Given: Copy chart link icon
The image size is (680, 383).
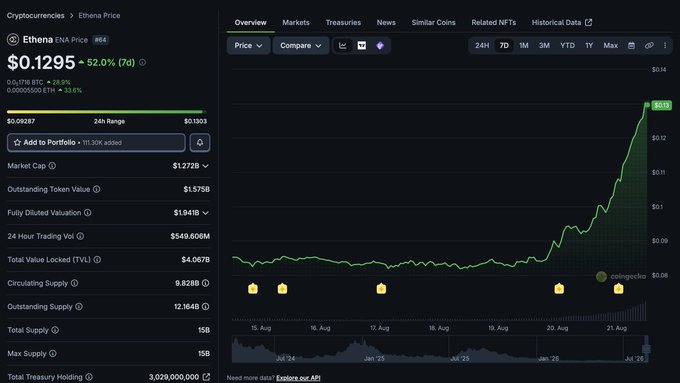Looking at the screenshot, I should click(x=649, y=46).
